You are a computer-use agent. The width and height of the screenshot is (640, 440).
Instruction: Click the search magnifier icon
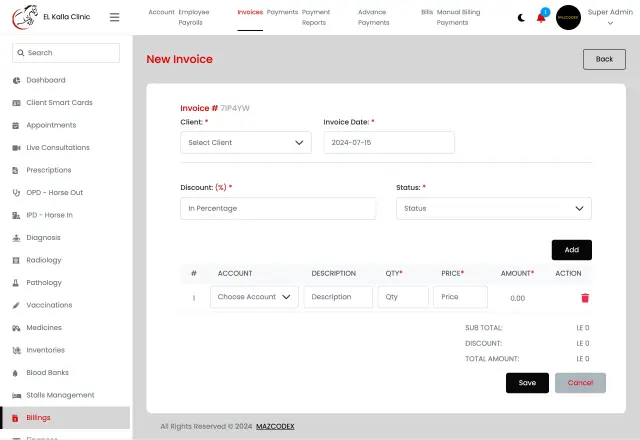click(21, 53)
